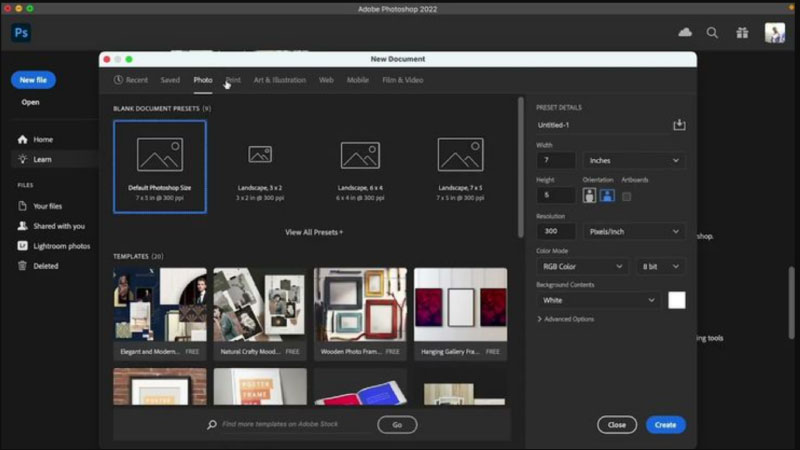
Task: Click the white background color swatch
Action: [677, 301]
